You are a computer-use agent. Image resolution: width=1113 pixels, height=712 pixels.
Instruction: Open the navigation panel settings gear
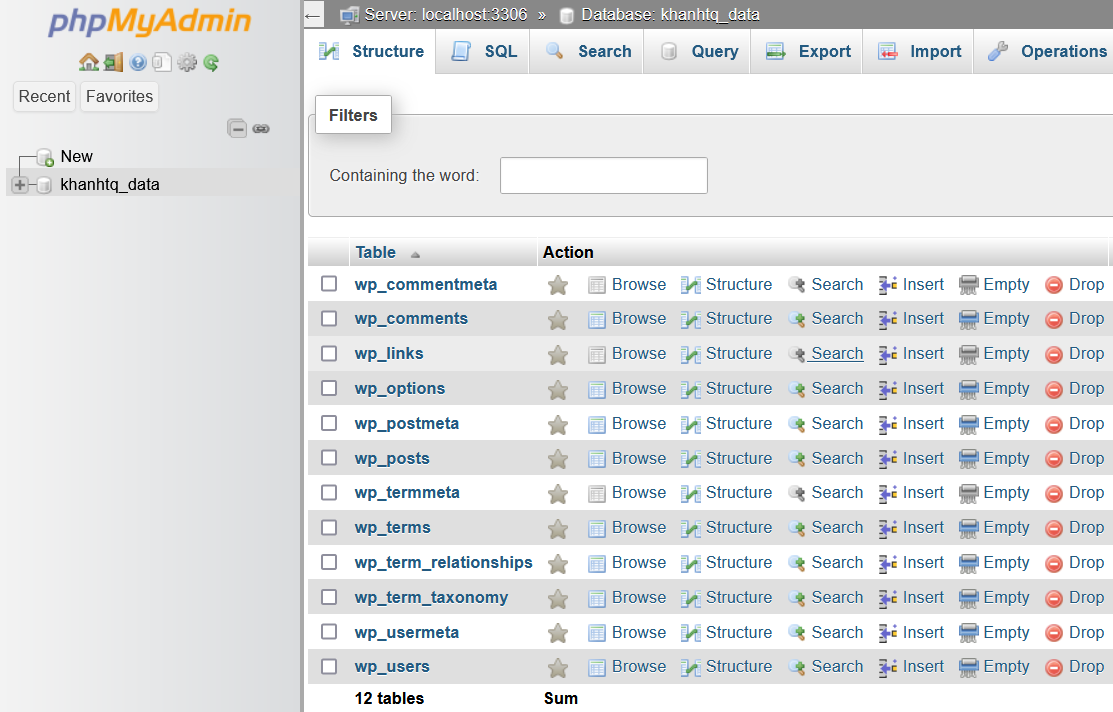(187, 63)
